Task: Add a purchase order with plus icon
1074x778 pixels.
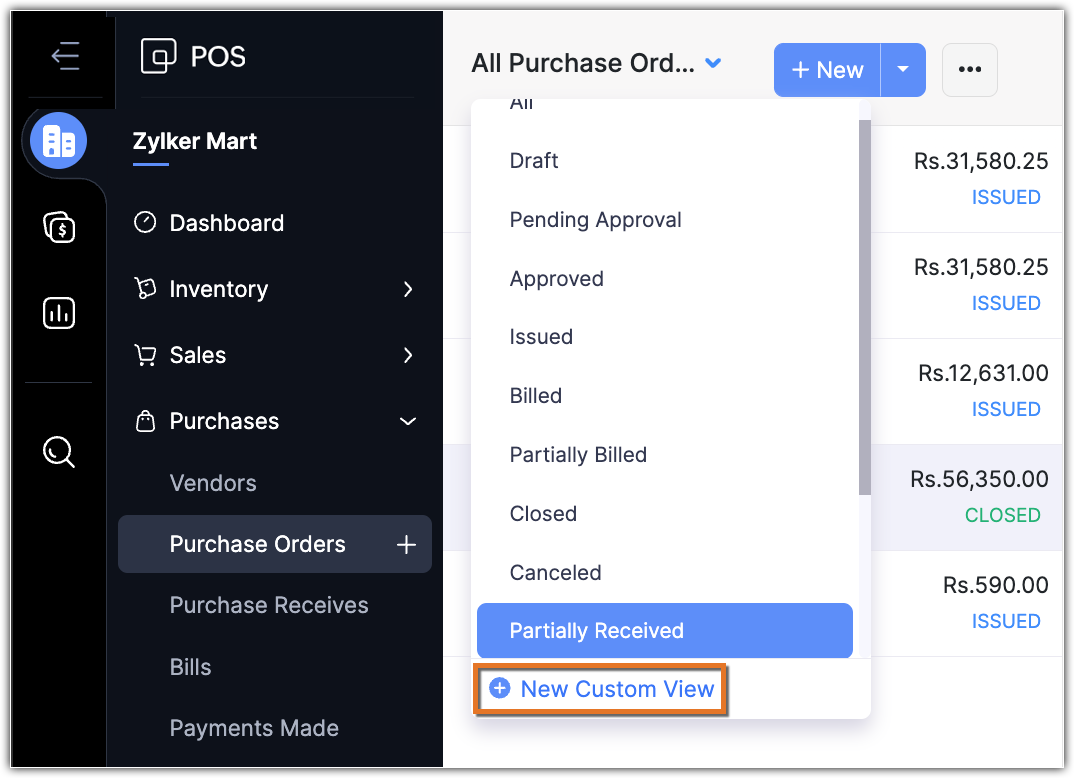Action: (406, 545)
